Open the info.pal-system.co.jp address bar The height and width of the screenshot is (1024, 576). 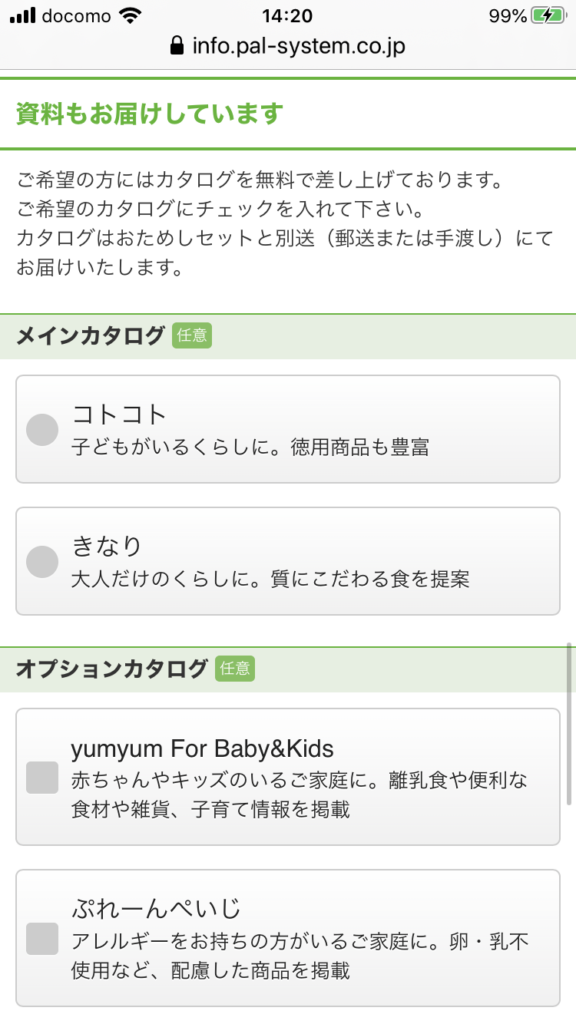(288, 46)
